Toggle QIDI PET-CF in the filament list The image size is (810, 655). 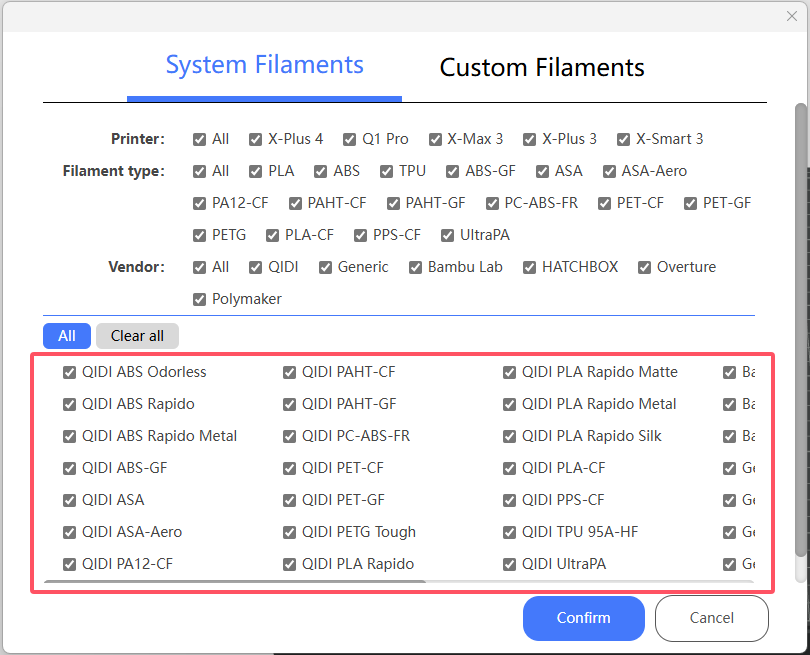click(x=289, y=469)
